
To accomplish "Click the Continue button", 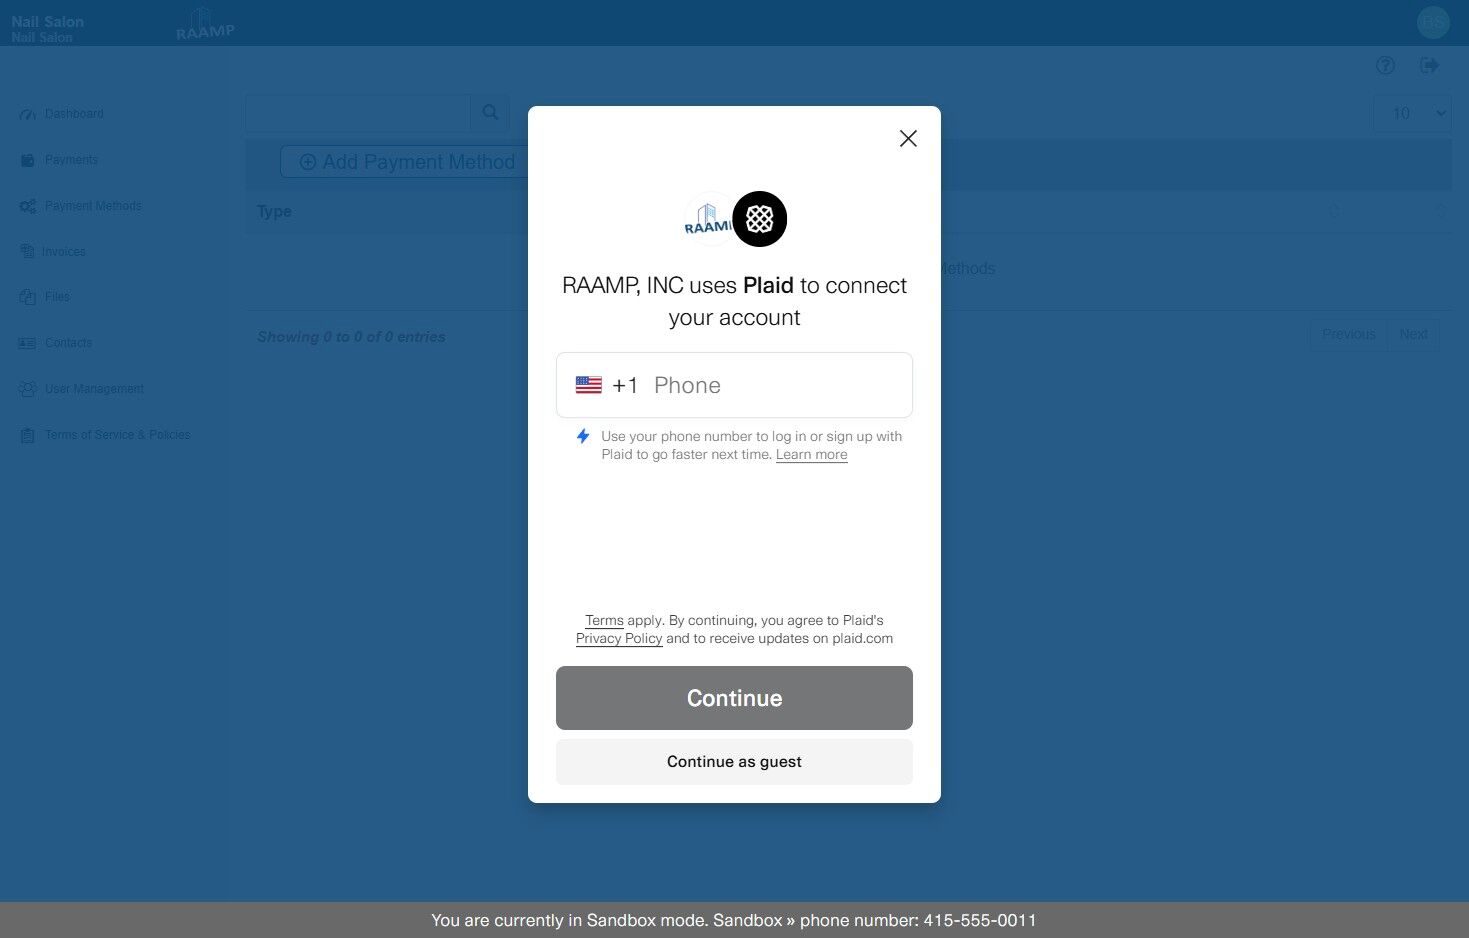I will [734, 698].
